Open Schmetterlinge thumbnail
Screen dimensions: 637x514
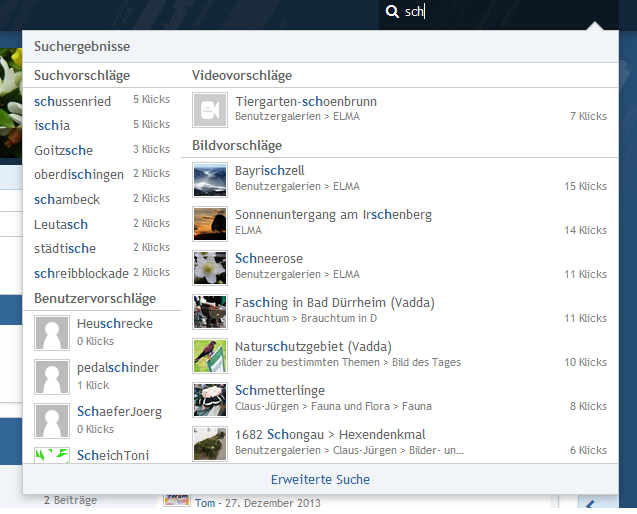click(210, 400)
